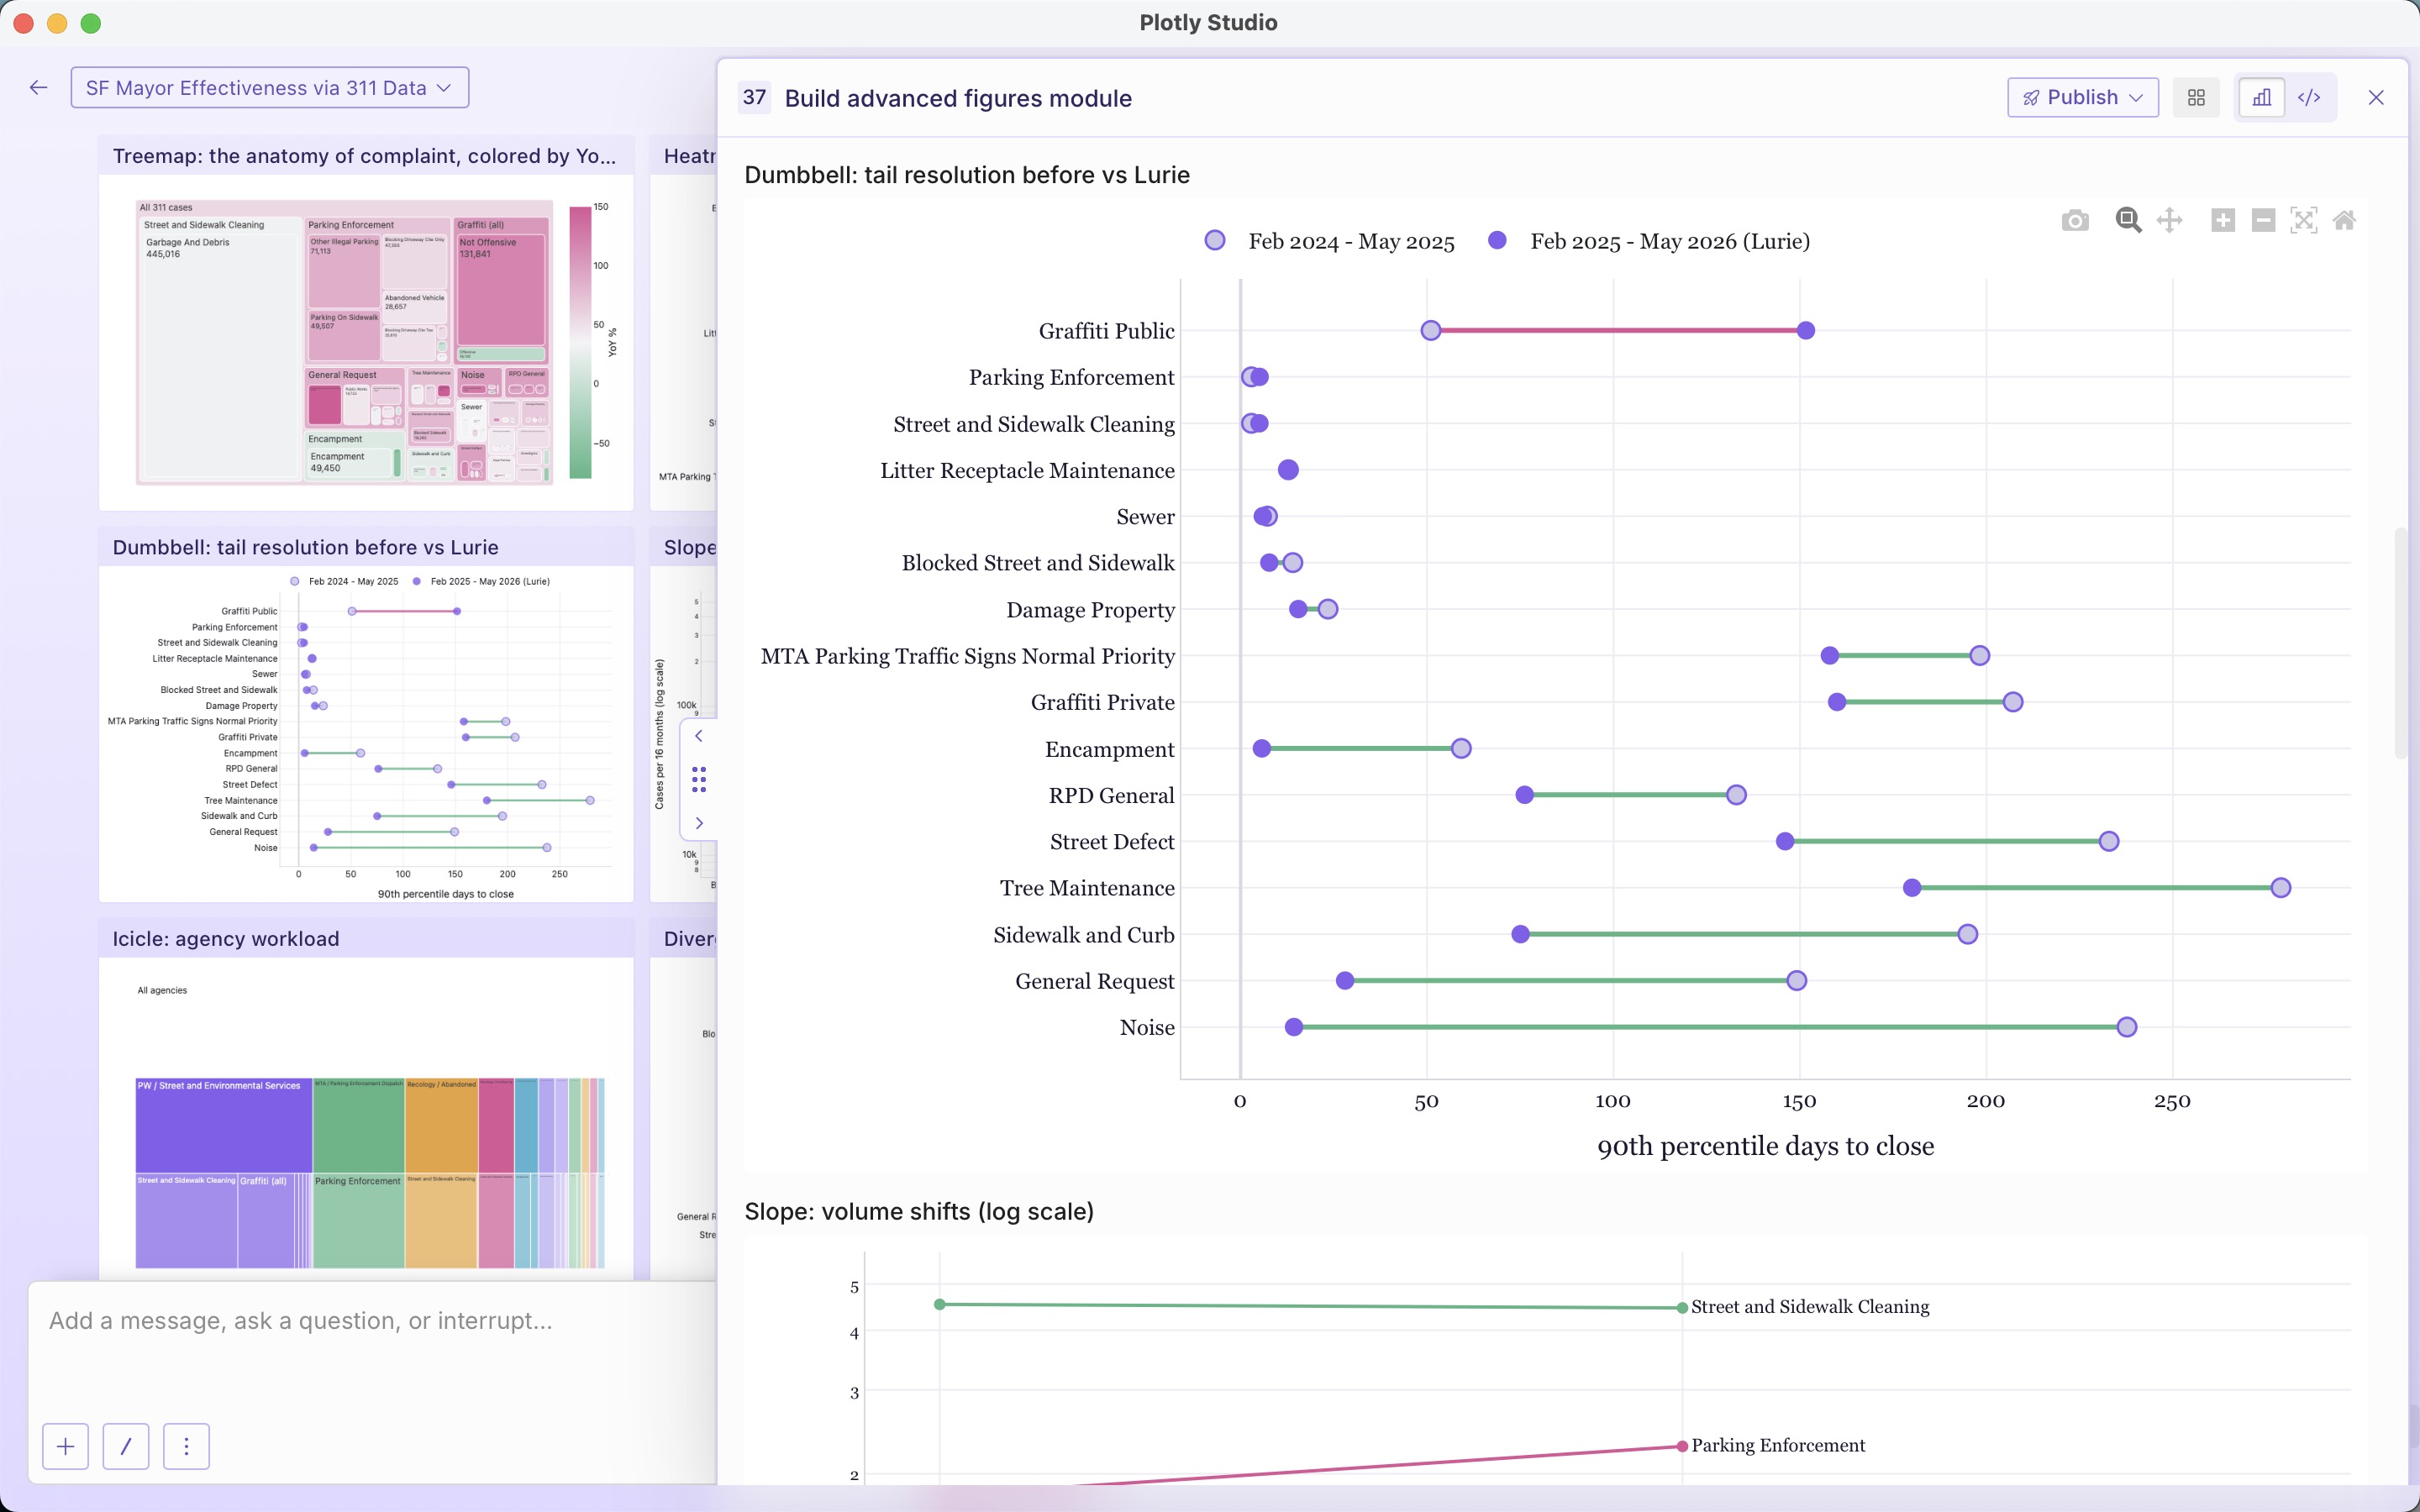Click the treemap YoY % colorbar
The width and height of the screenshot is (2420, 1512).
(x=580, y=342)
